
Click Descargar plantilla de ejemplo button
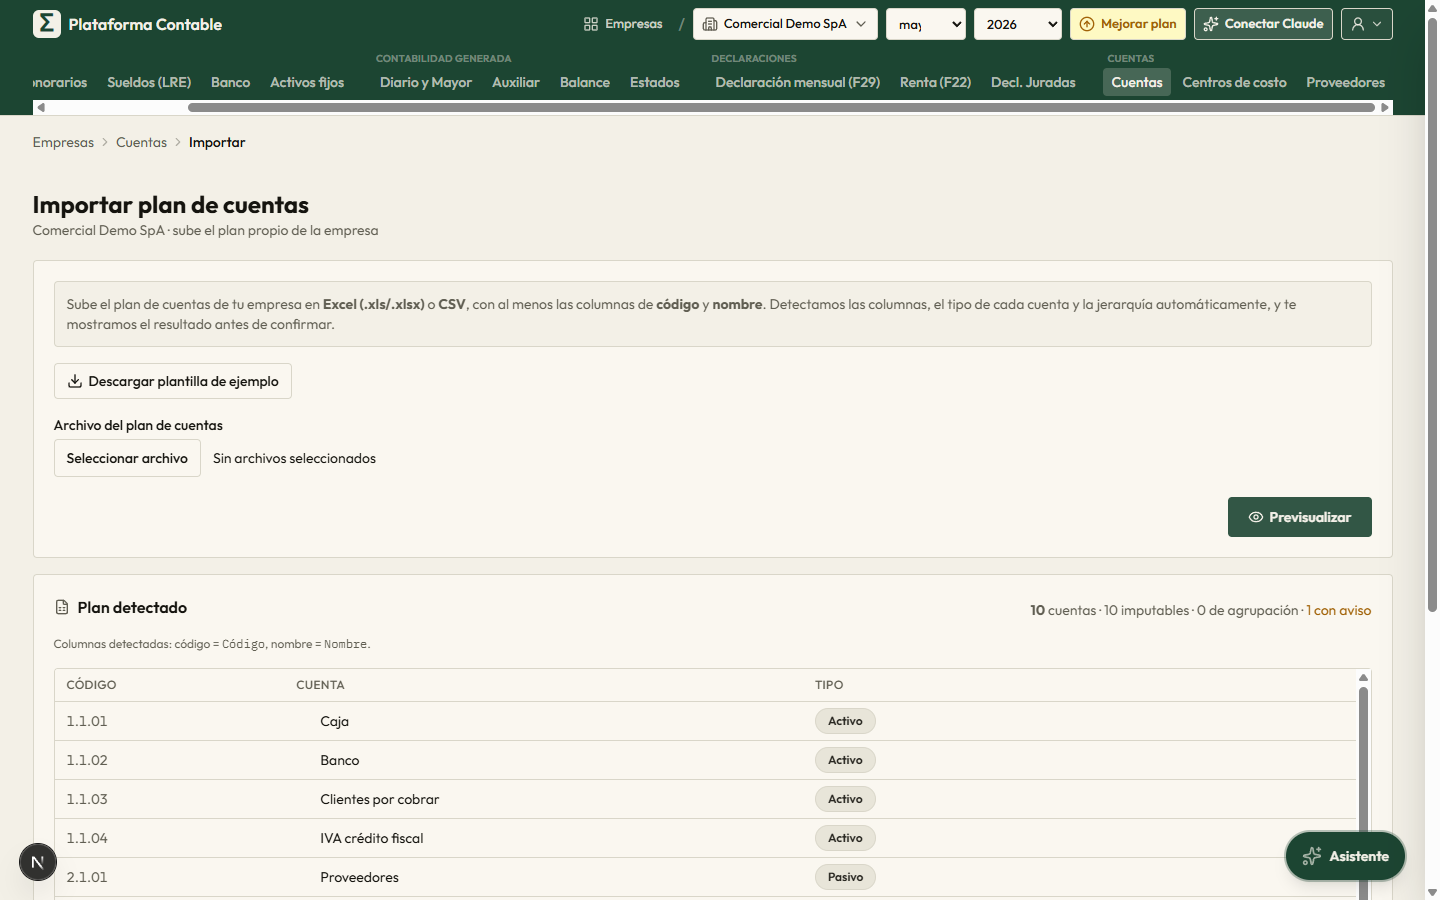[173, 381]
